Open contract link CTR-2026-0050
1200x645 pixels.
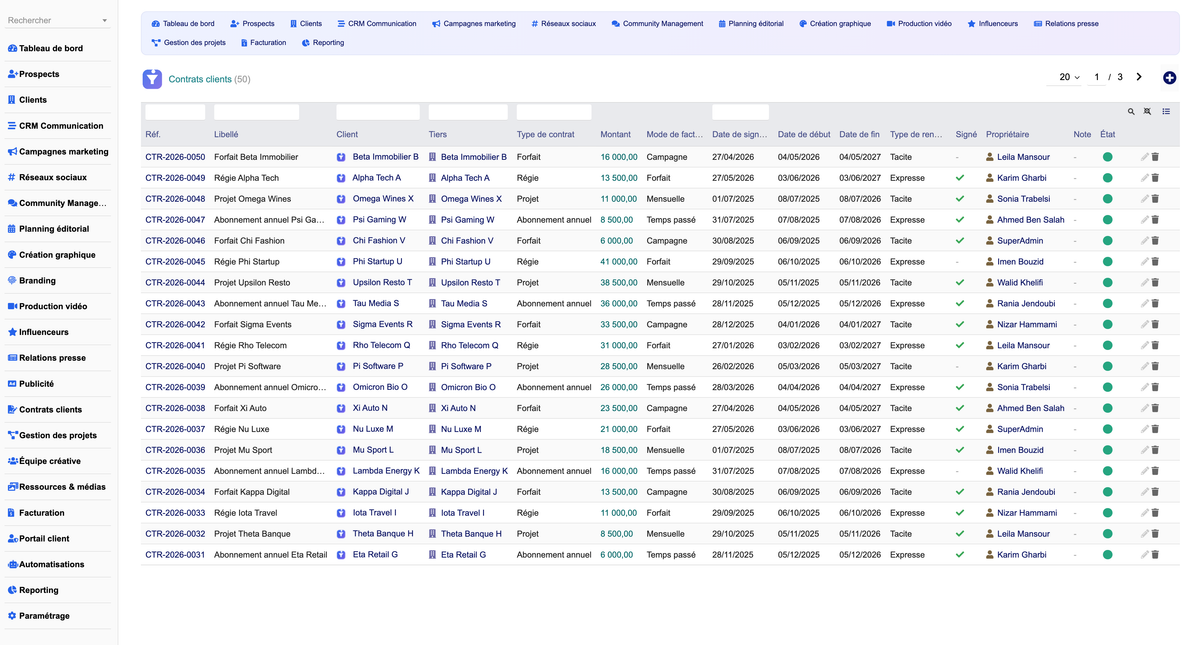175,157
